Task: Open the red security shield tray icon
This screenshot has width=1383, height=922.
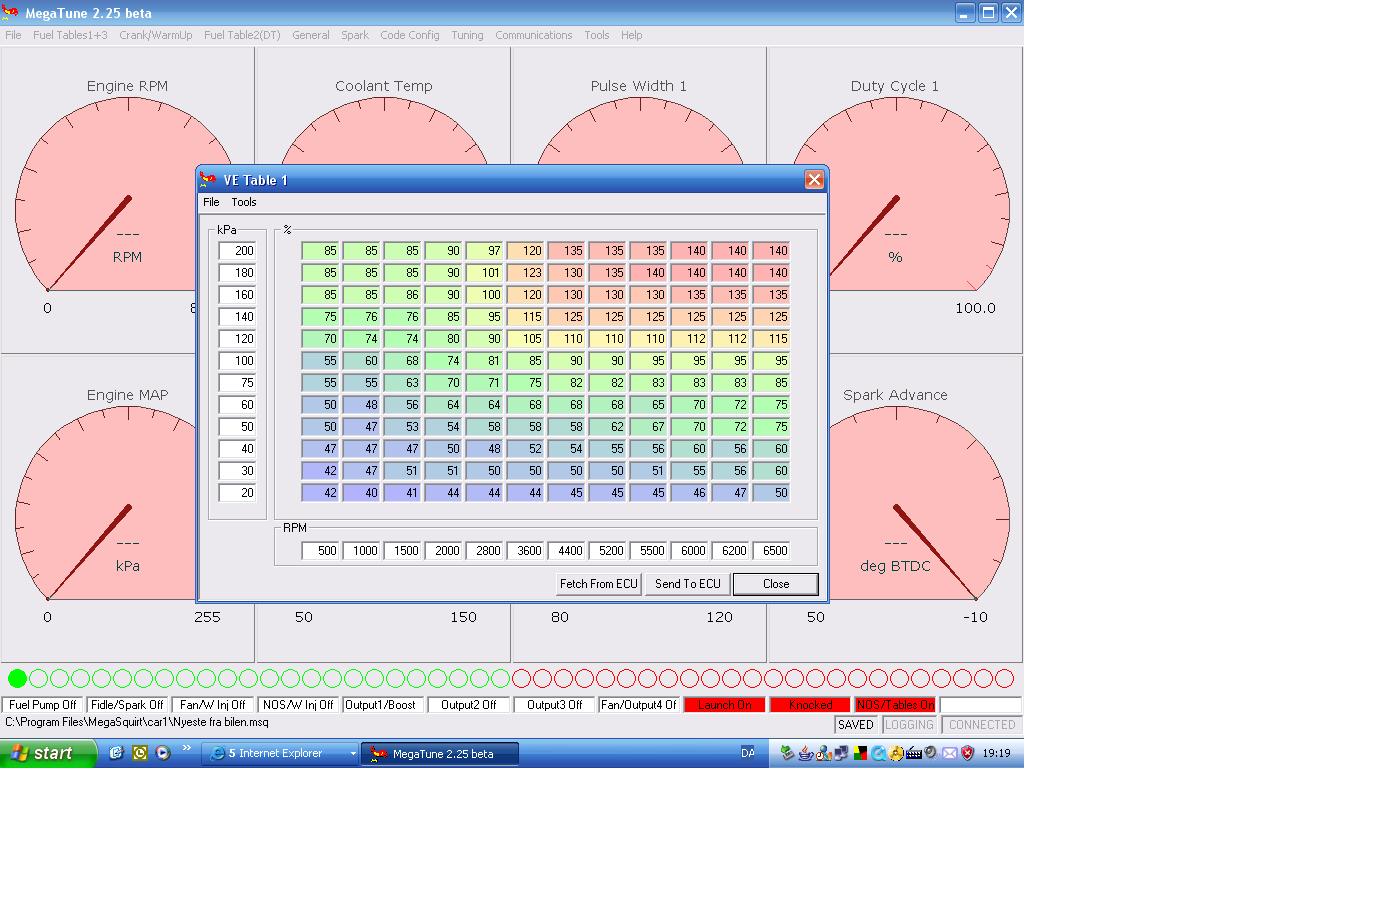Action: coord(967,753)
